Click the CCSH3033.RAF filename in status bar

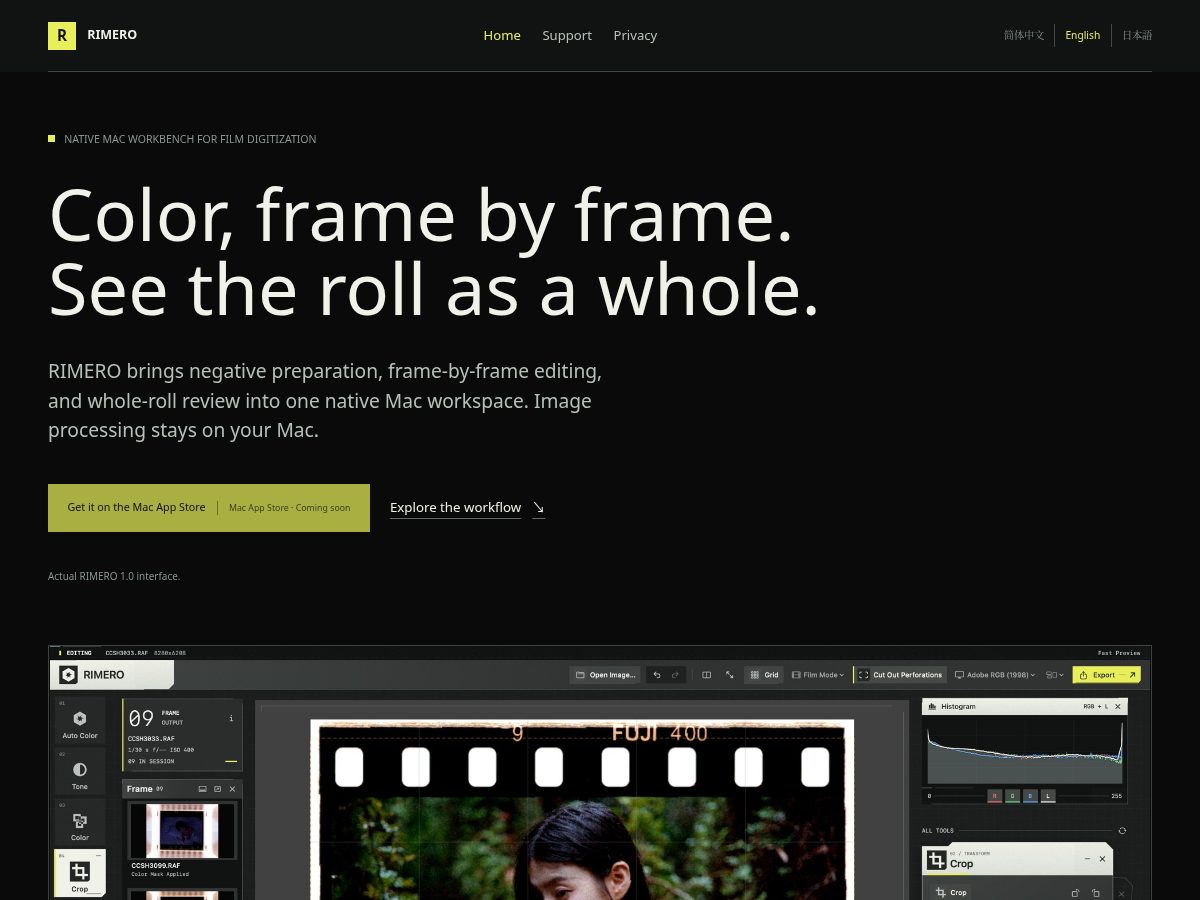pyautogui.click(x=127, y=653)
